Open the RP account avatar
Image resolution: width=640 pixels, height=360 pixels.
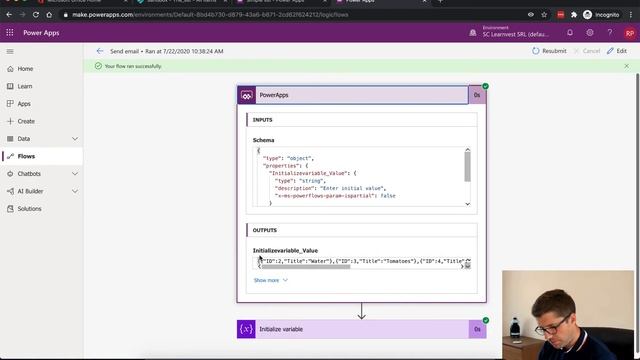coord(629,33)
